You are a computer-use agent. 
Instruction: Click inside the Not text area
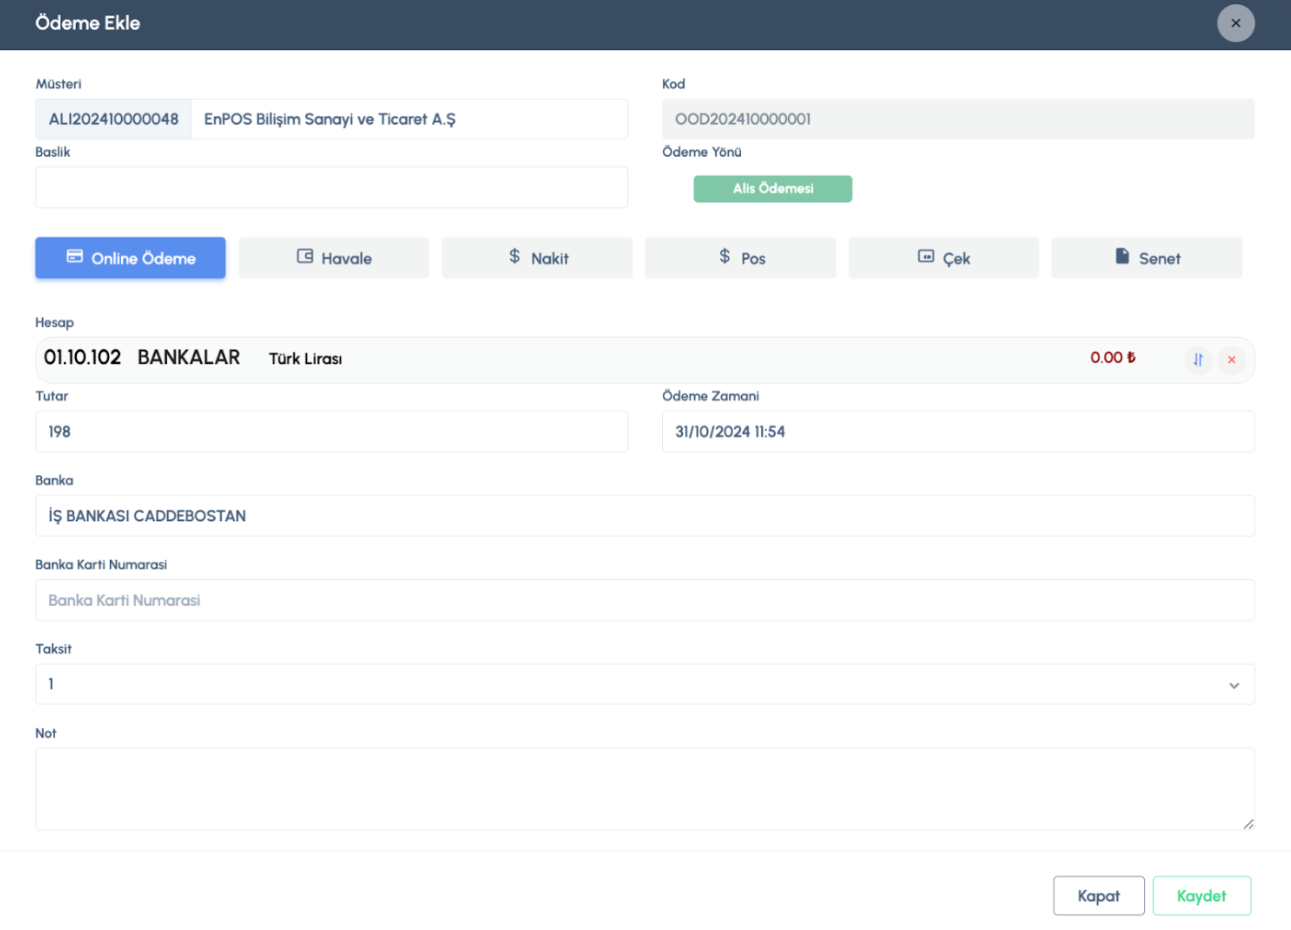644,788
